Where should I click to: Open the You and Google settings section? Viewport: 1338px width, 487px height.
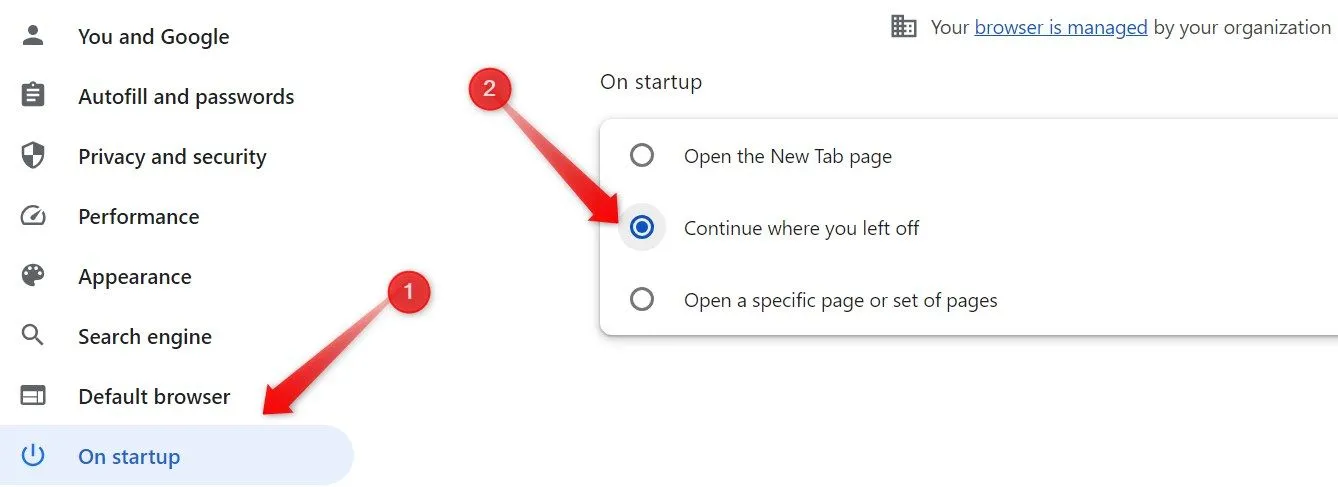pos(154,37)
